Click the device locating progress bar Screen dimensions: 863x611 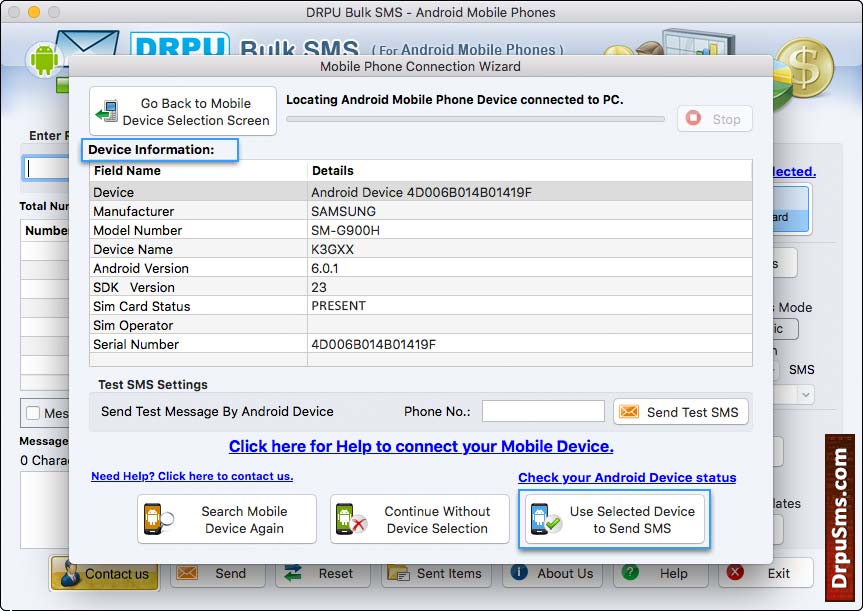[476, 119]
